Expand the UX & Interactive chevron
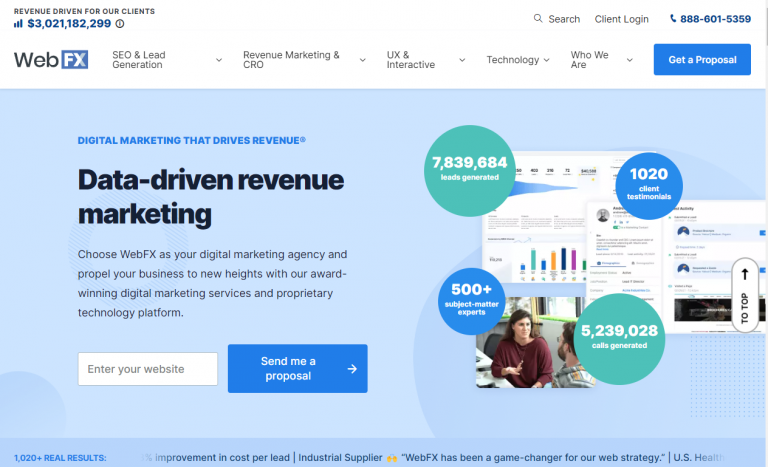This screenshot has height=467, width=768. click(x=462, y=60)
